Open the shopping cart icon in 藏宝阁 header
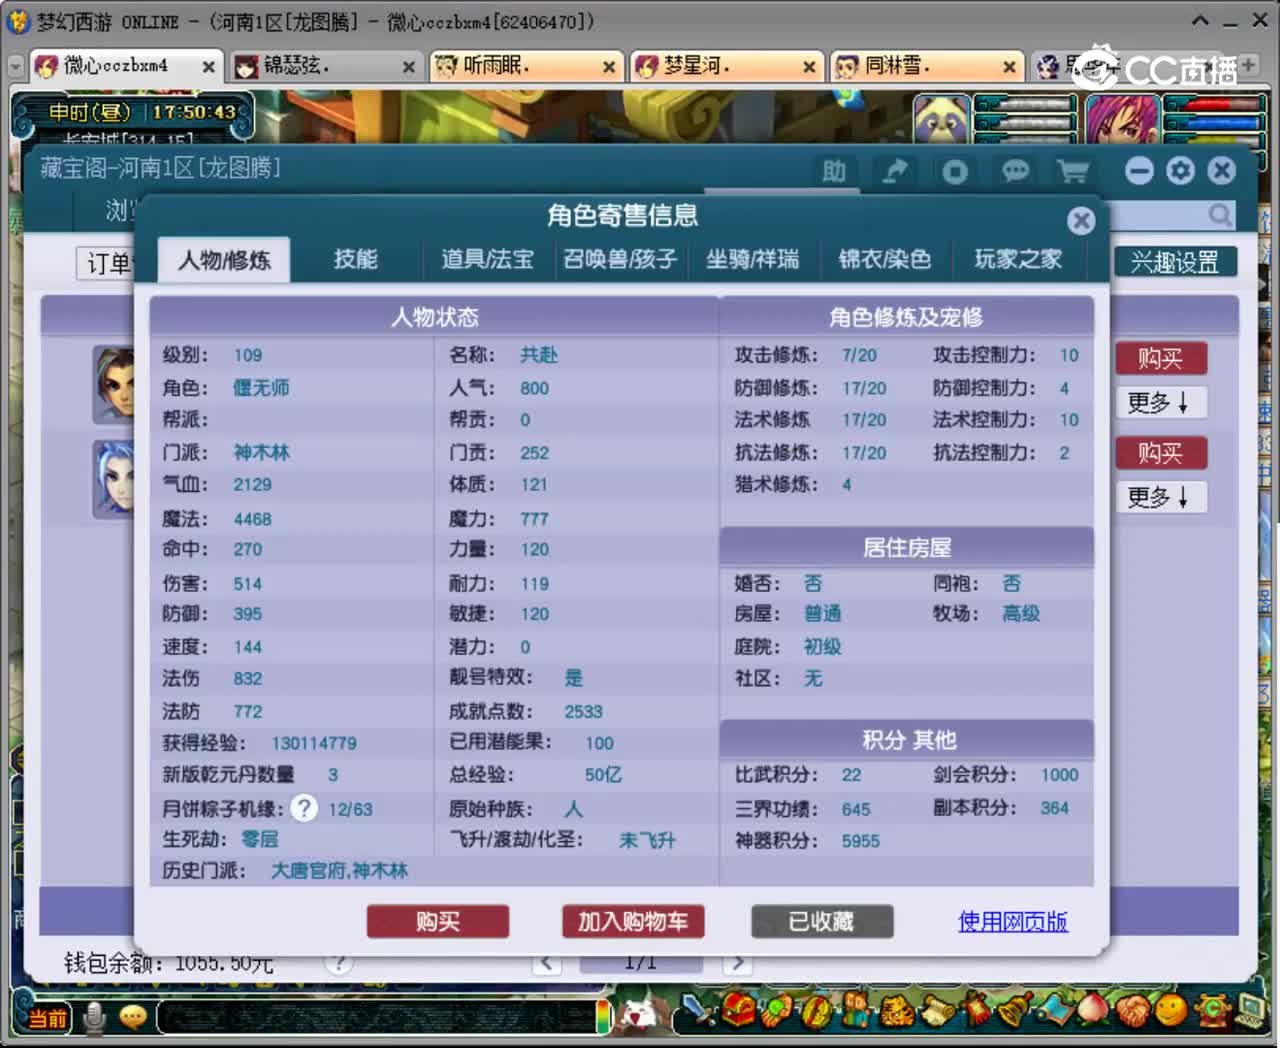The height and width of the screenshot is (1048, 1280). point(1073,172)
